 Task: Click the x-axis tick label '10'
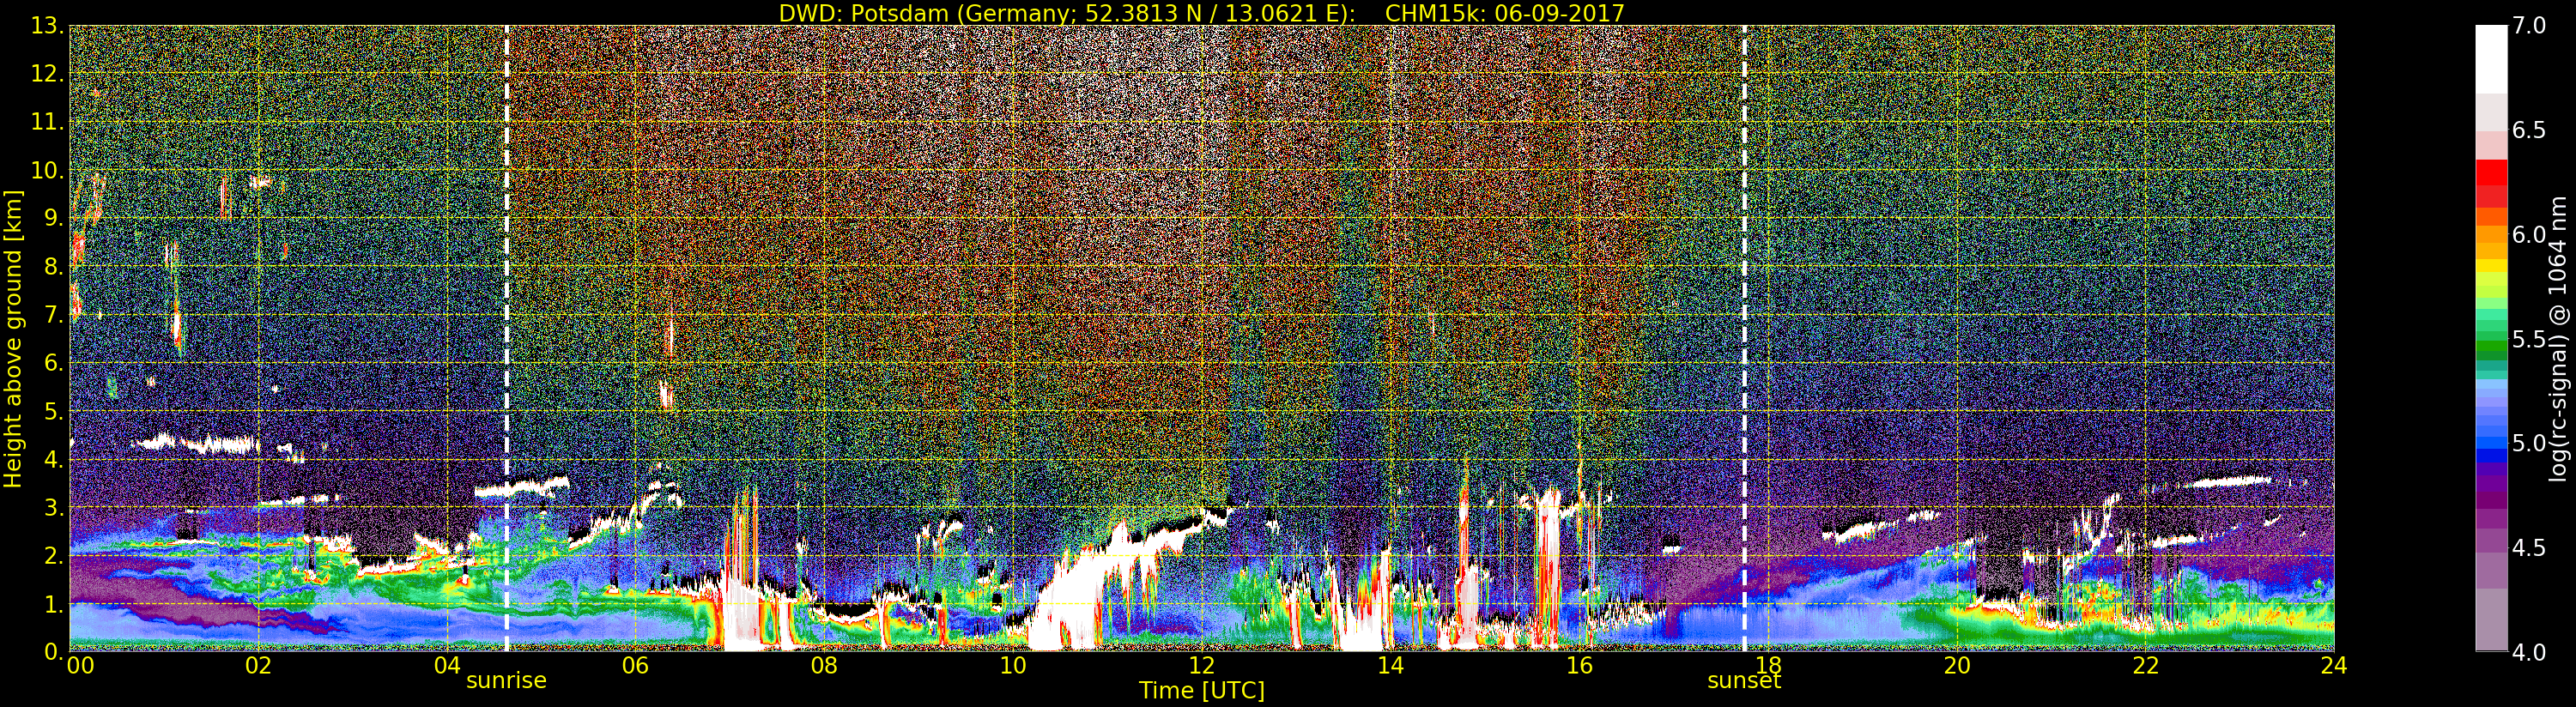[x=1013, y=666]
